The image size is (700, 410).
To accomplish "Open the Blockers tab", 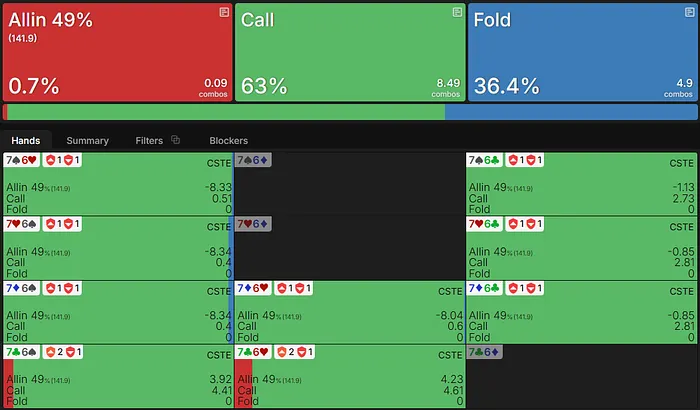I will 228,141.
